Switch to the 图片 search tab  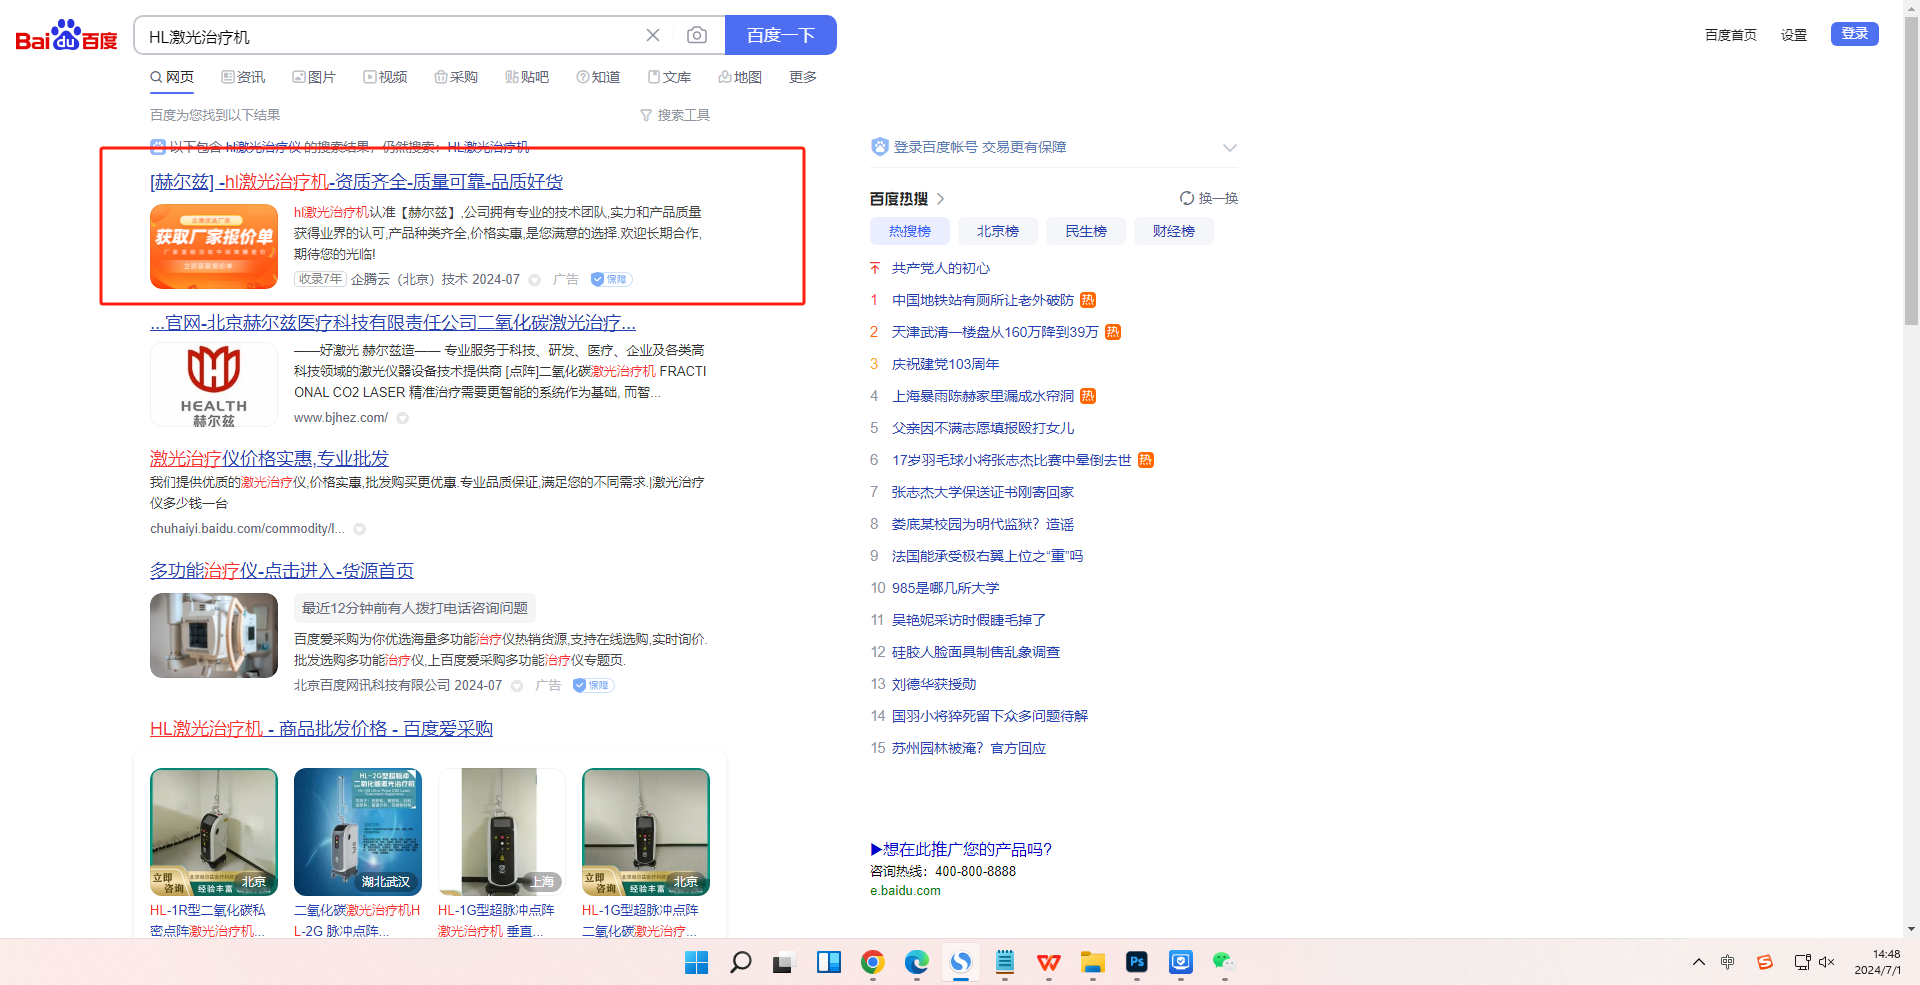pyautogui.click(x=314, y=77)
